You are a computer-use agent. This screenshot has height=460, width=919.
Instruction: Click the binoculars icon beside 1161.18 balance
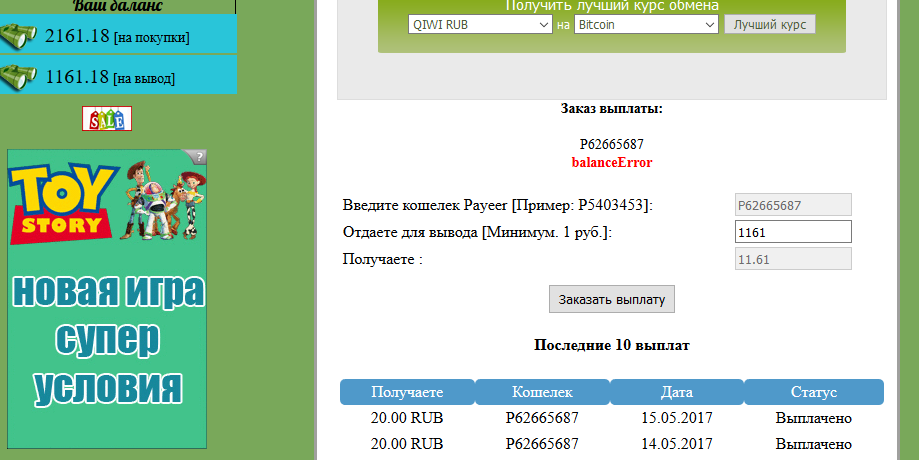pos(18,76)
